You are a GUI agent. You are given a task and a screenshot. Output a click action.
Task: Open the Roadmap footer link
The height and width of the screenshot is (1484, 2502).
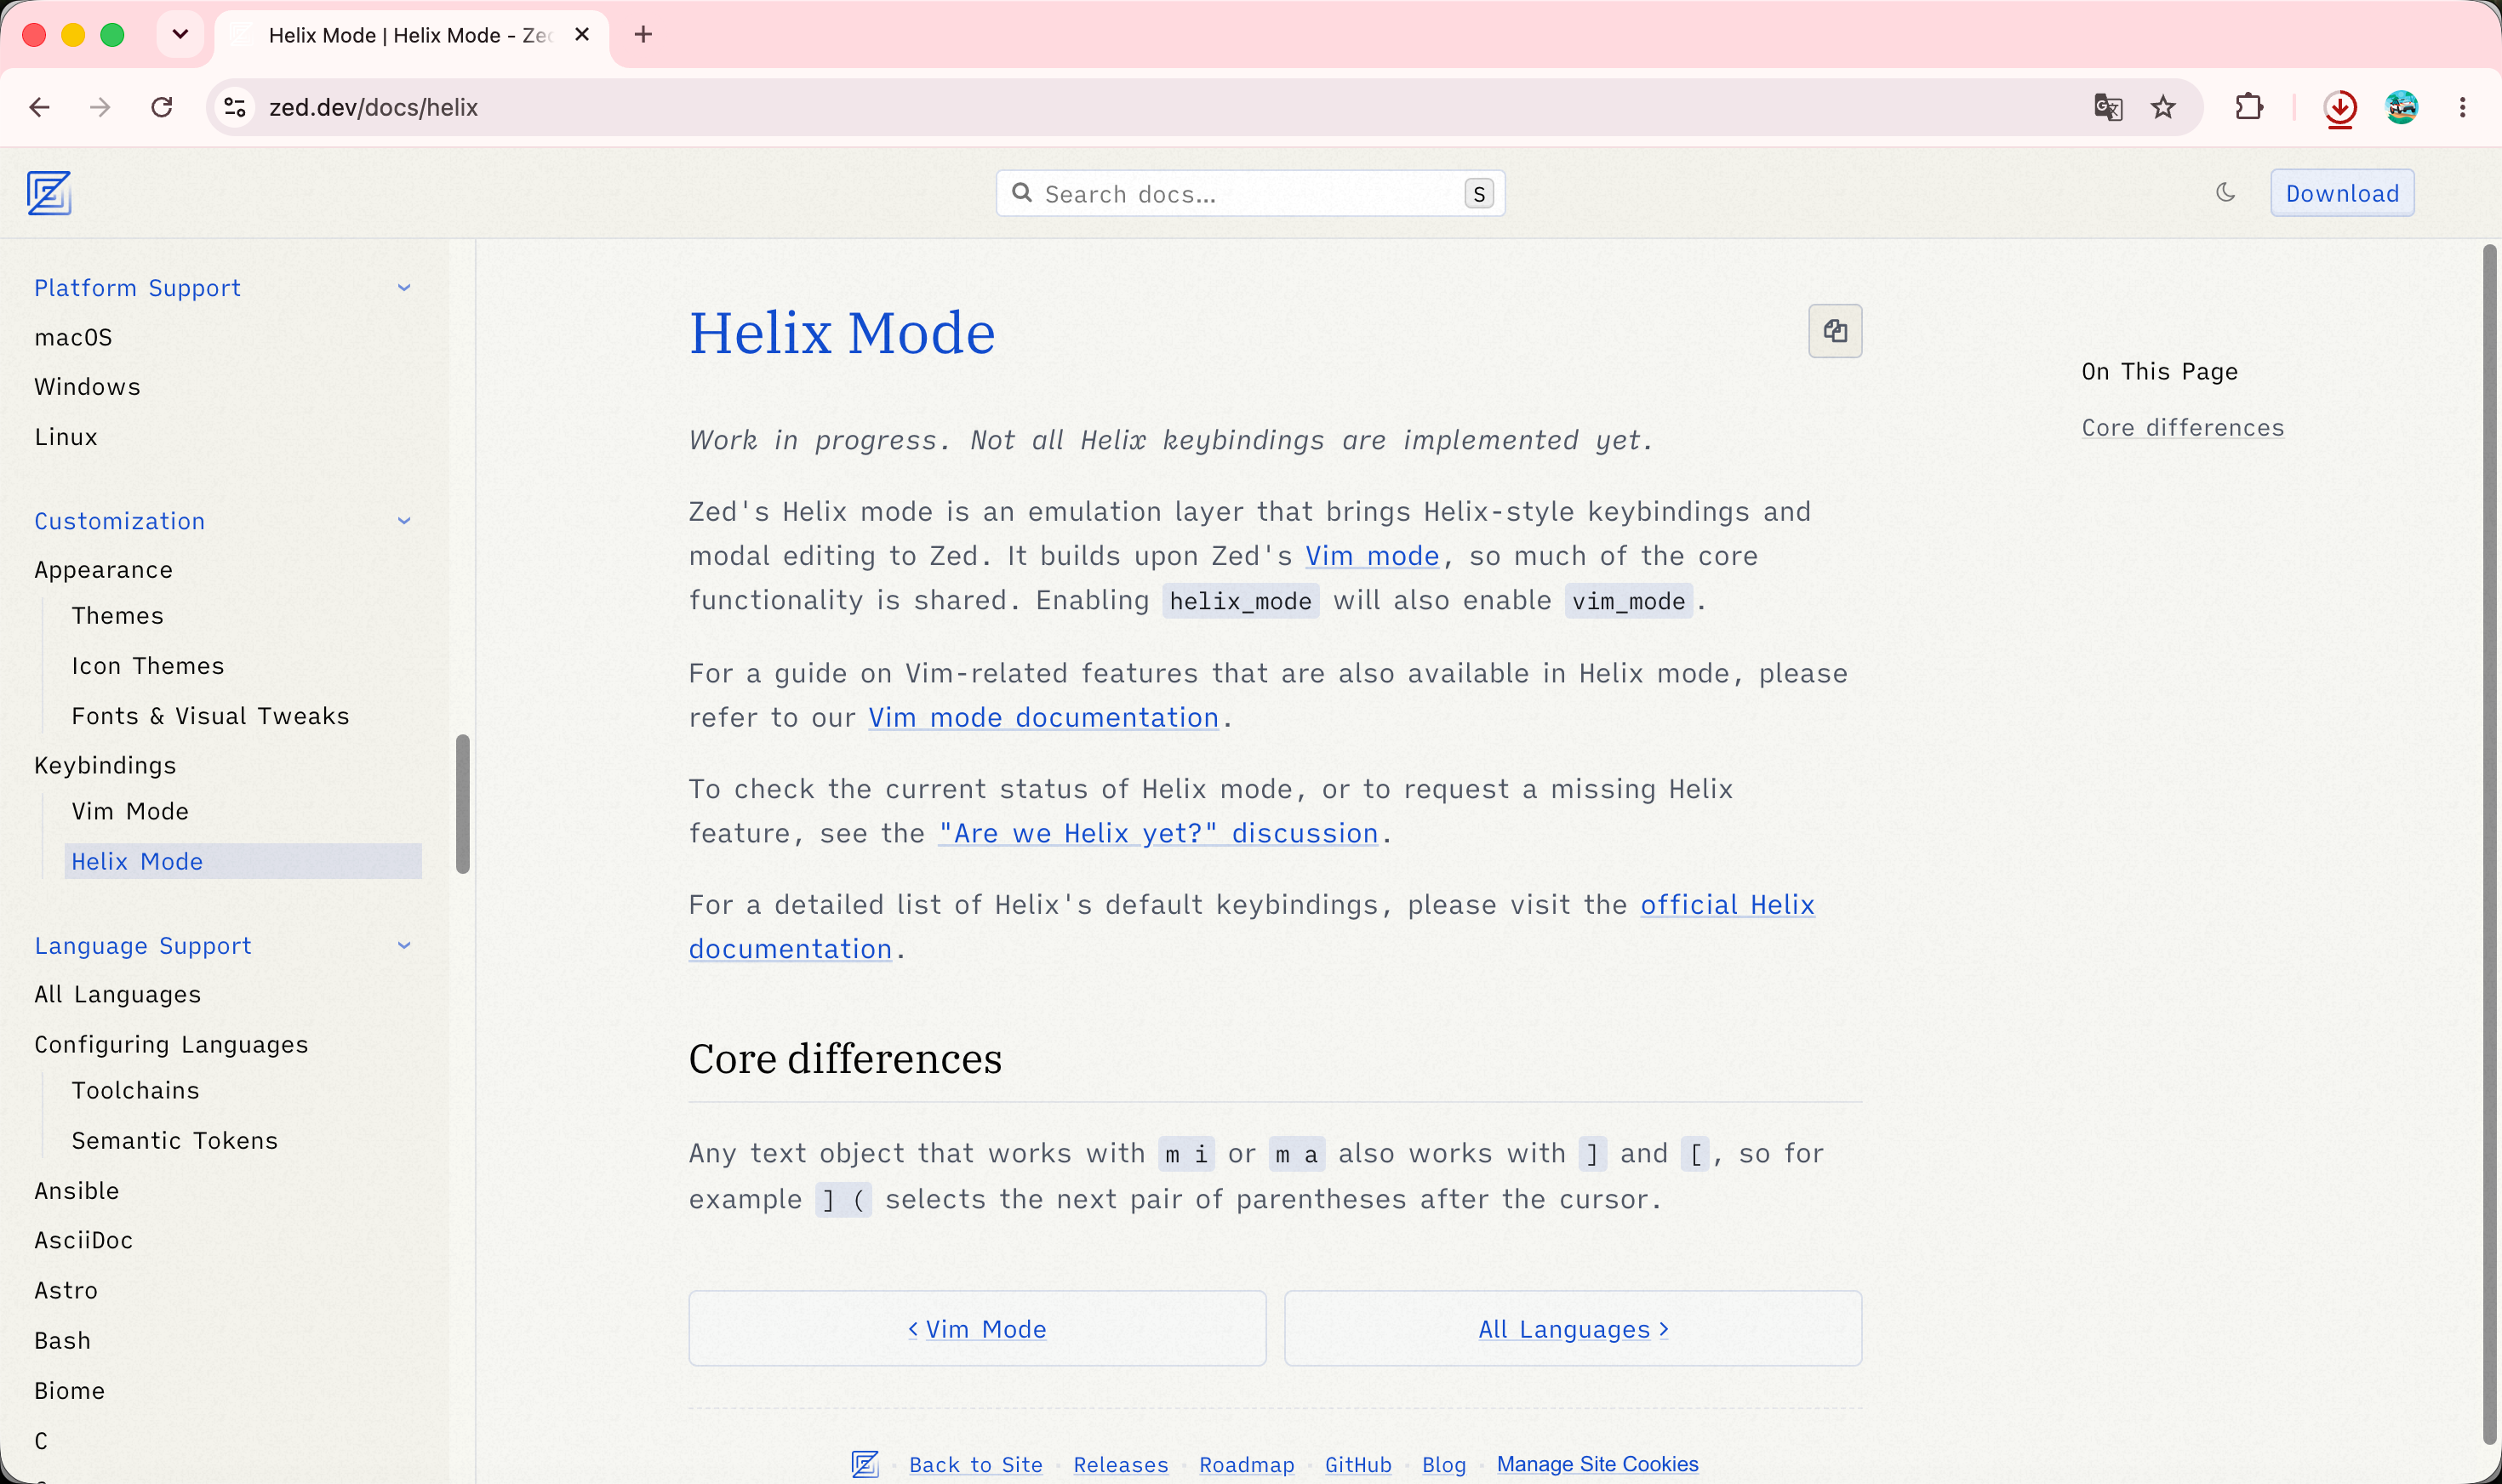(1246, 1465)
